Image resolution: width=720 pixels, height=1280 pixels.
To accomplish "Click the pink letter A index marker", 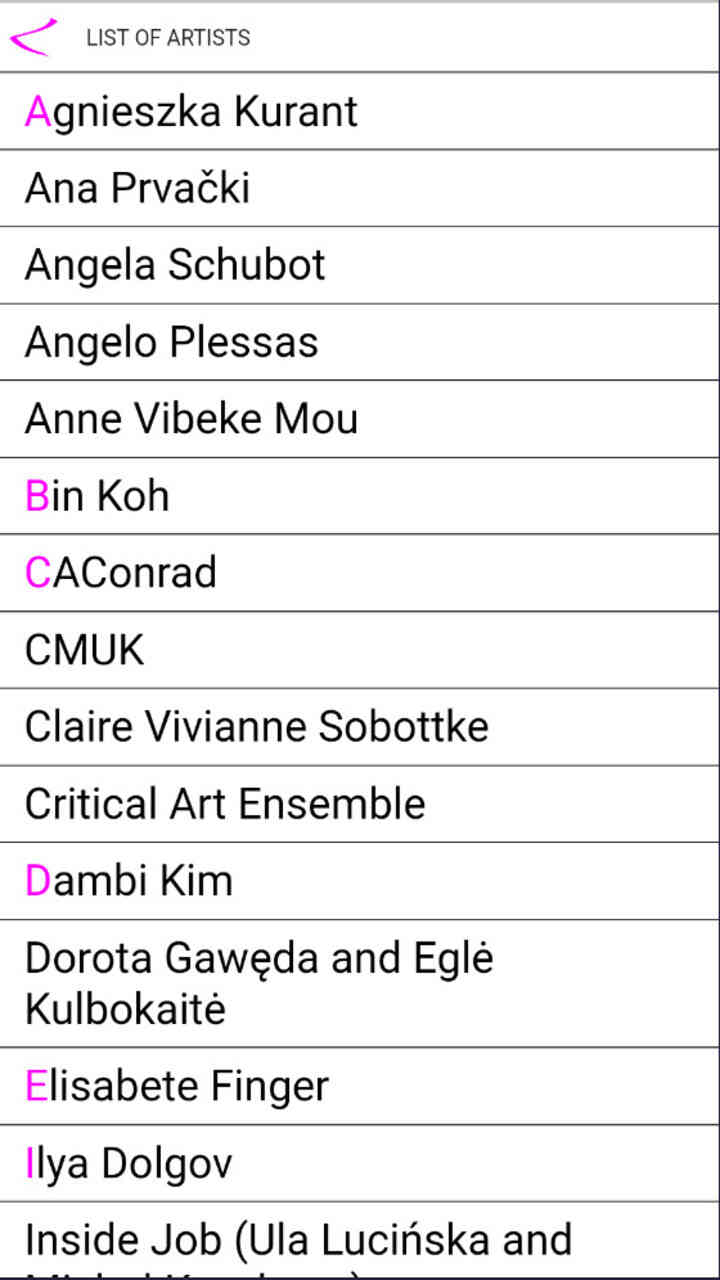I will tap(37, 111).
